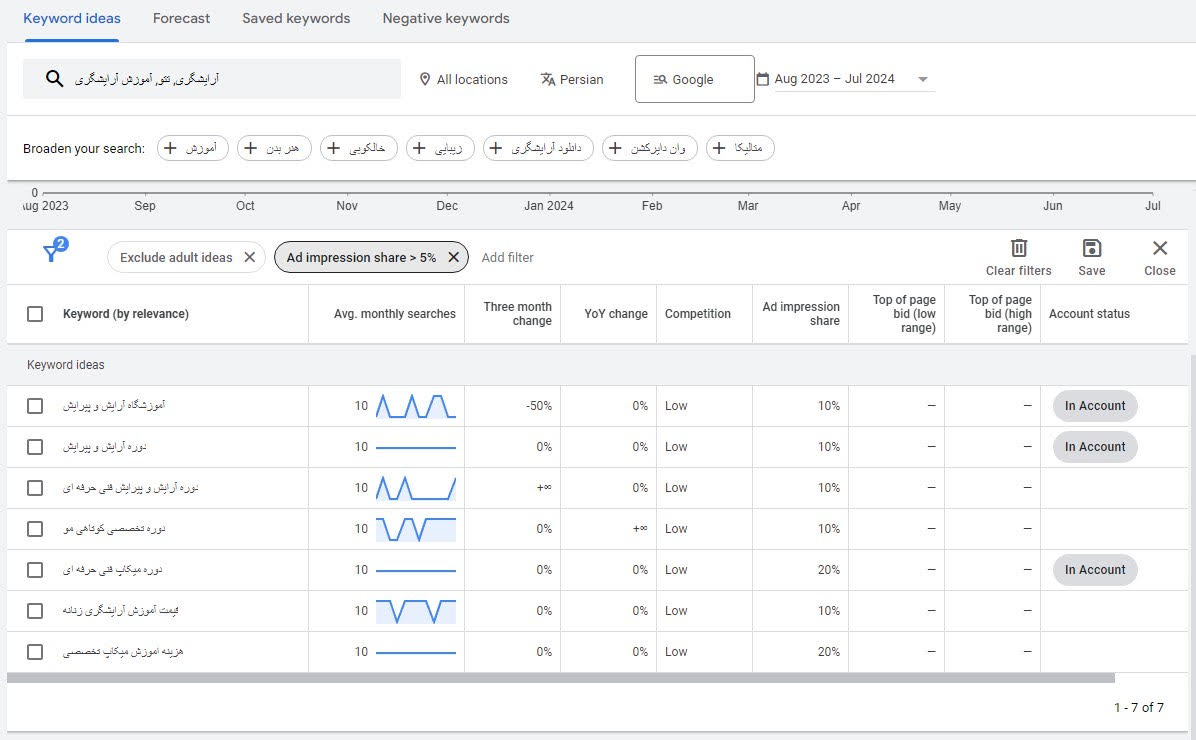1196x740 pixels.
Task: Sort by Competition column header
Action: tap(697, 314)
